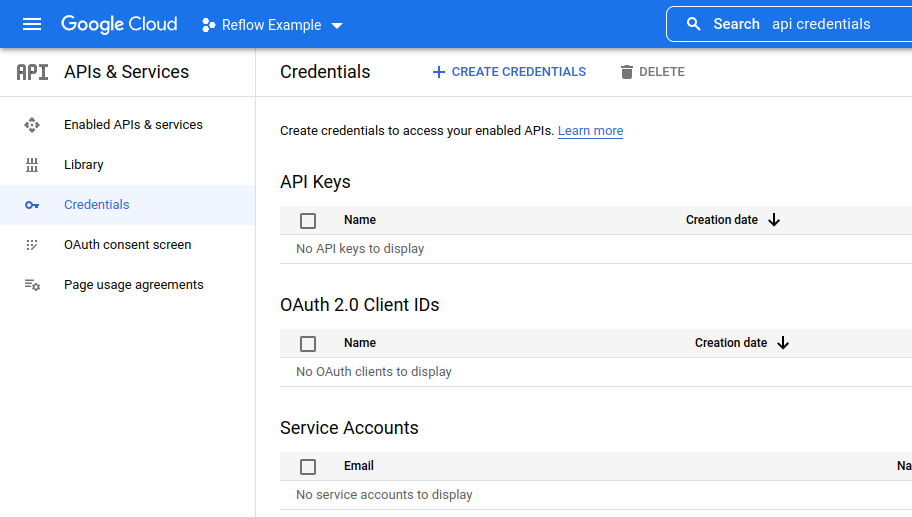Viewport: 912px width, 517px height.
Task: Click the DELETE button label
Action: coord(662,72)
